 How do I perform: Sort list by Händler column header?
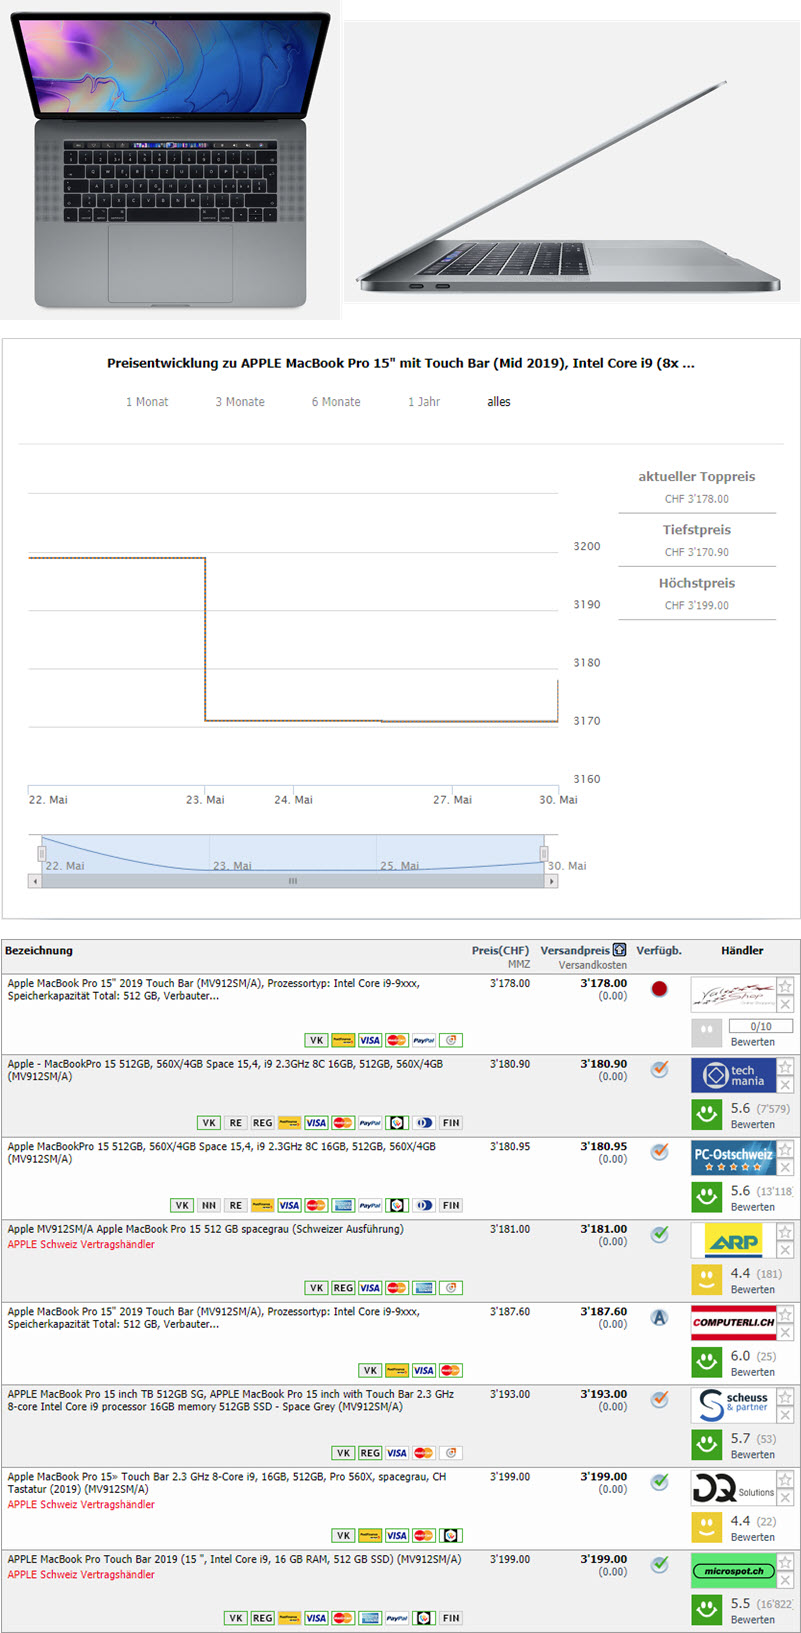tap(742, 950)
